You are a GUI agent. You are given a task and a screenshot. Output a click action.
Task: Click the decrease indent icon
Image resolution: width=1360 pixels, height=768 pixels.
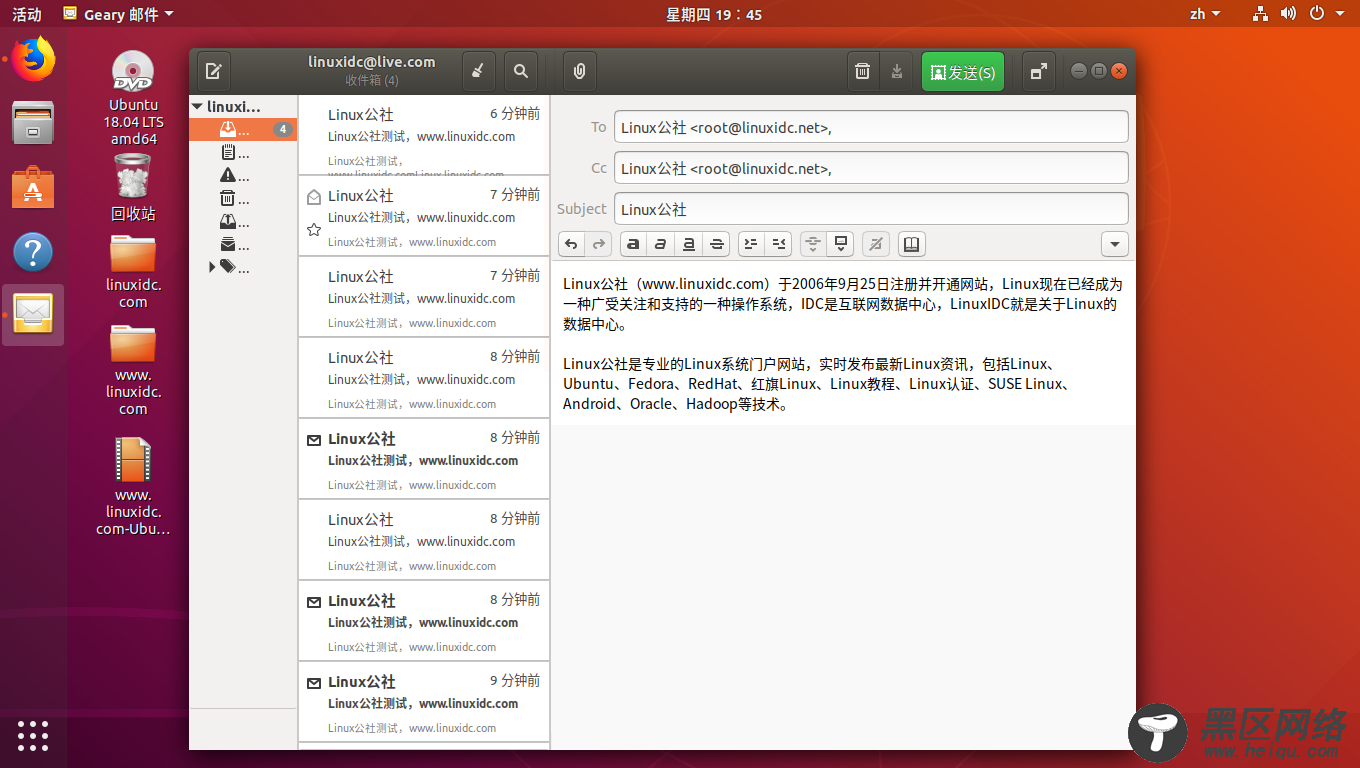tap(778, 244)
